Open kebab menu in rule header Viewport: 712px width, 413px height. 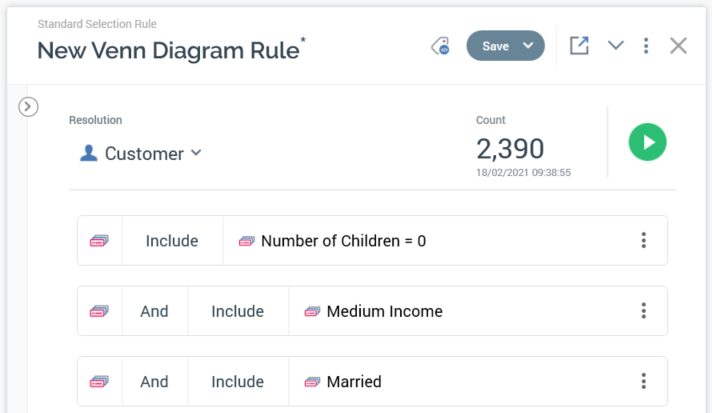tap(646, 46)
